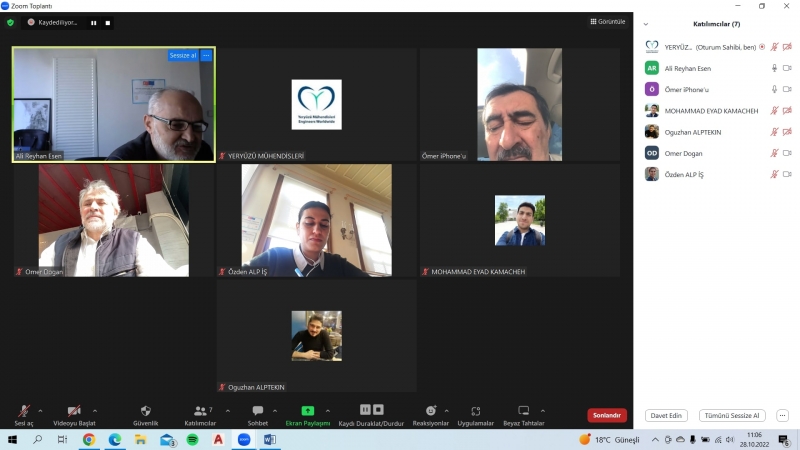
Task: Stop recording from top-left recording indicator
Action: click(x=108, y=23)
